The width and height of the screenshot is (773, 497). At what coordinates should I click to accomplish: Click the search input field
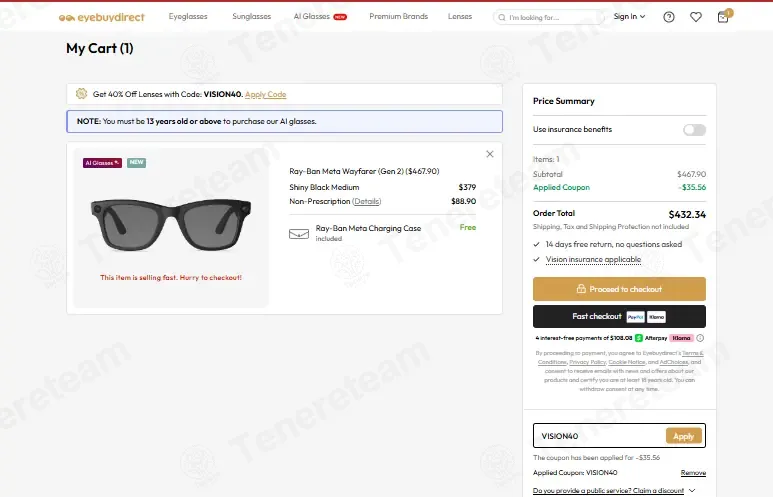point(548,18)
